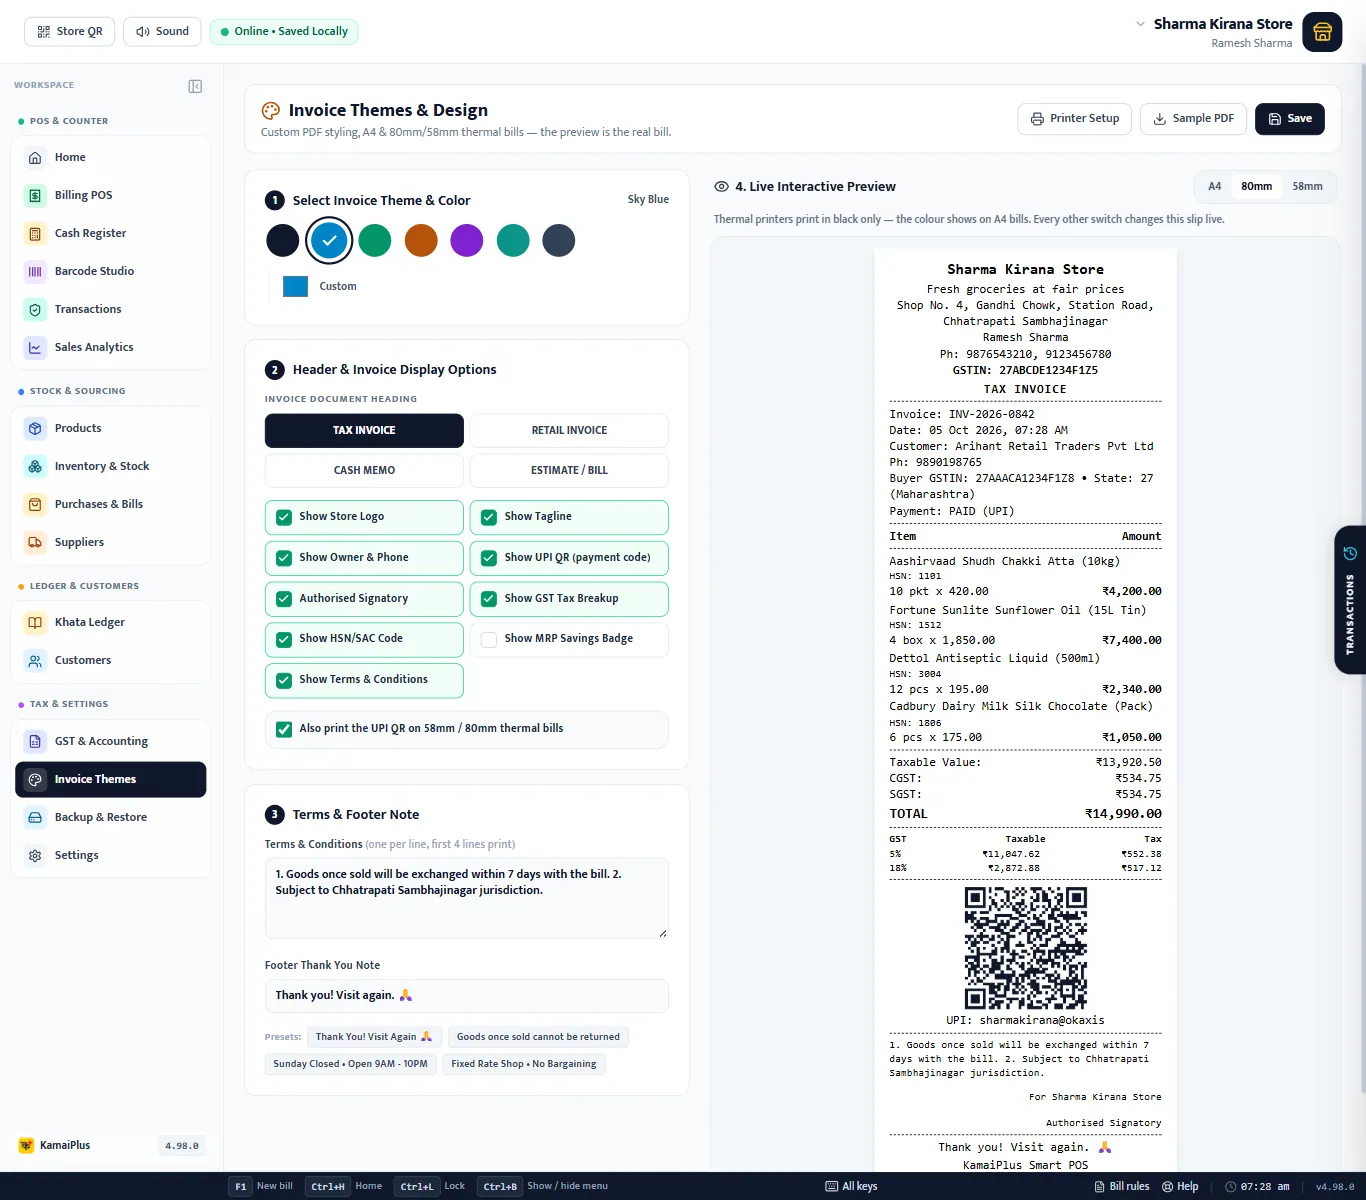Select the purple theme color
The width and height of the screenshot is (1366, 1200).
(x=467, y=241)
